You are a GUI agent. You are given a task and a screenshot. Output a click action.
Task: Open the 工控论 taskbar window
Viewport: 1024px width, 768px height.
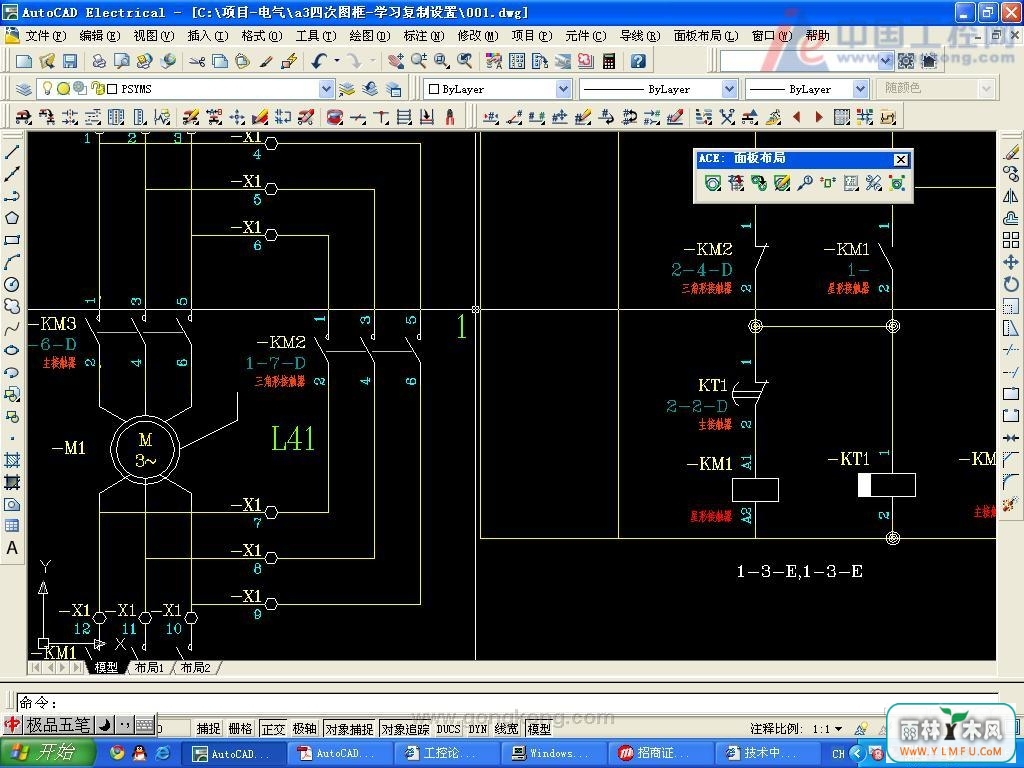447,754
